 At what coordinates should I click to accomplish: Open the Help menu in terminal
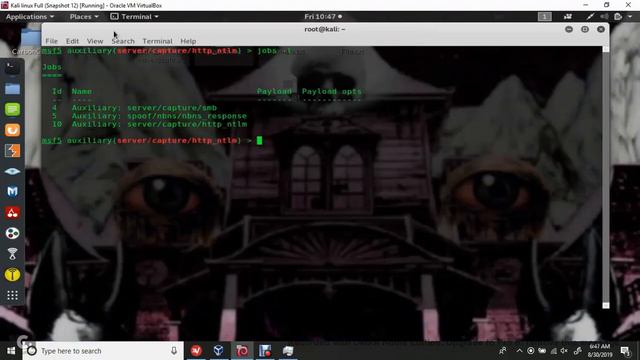[x=188, y=41]
